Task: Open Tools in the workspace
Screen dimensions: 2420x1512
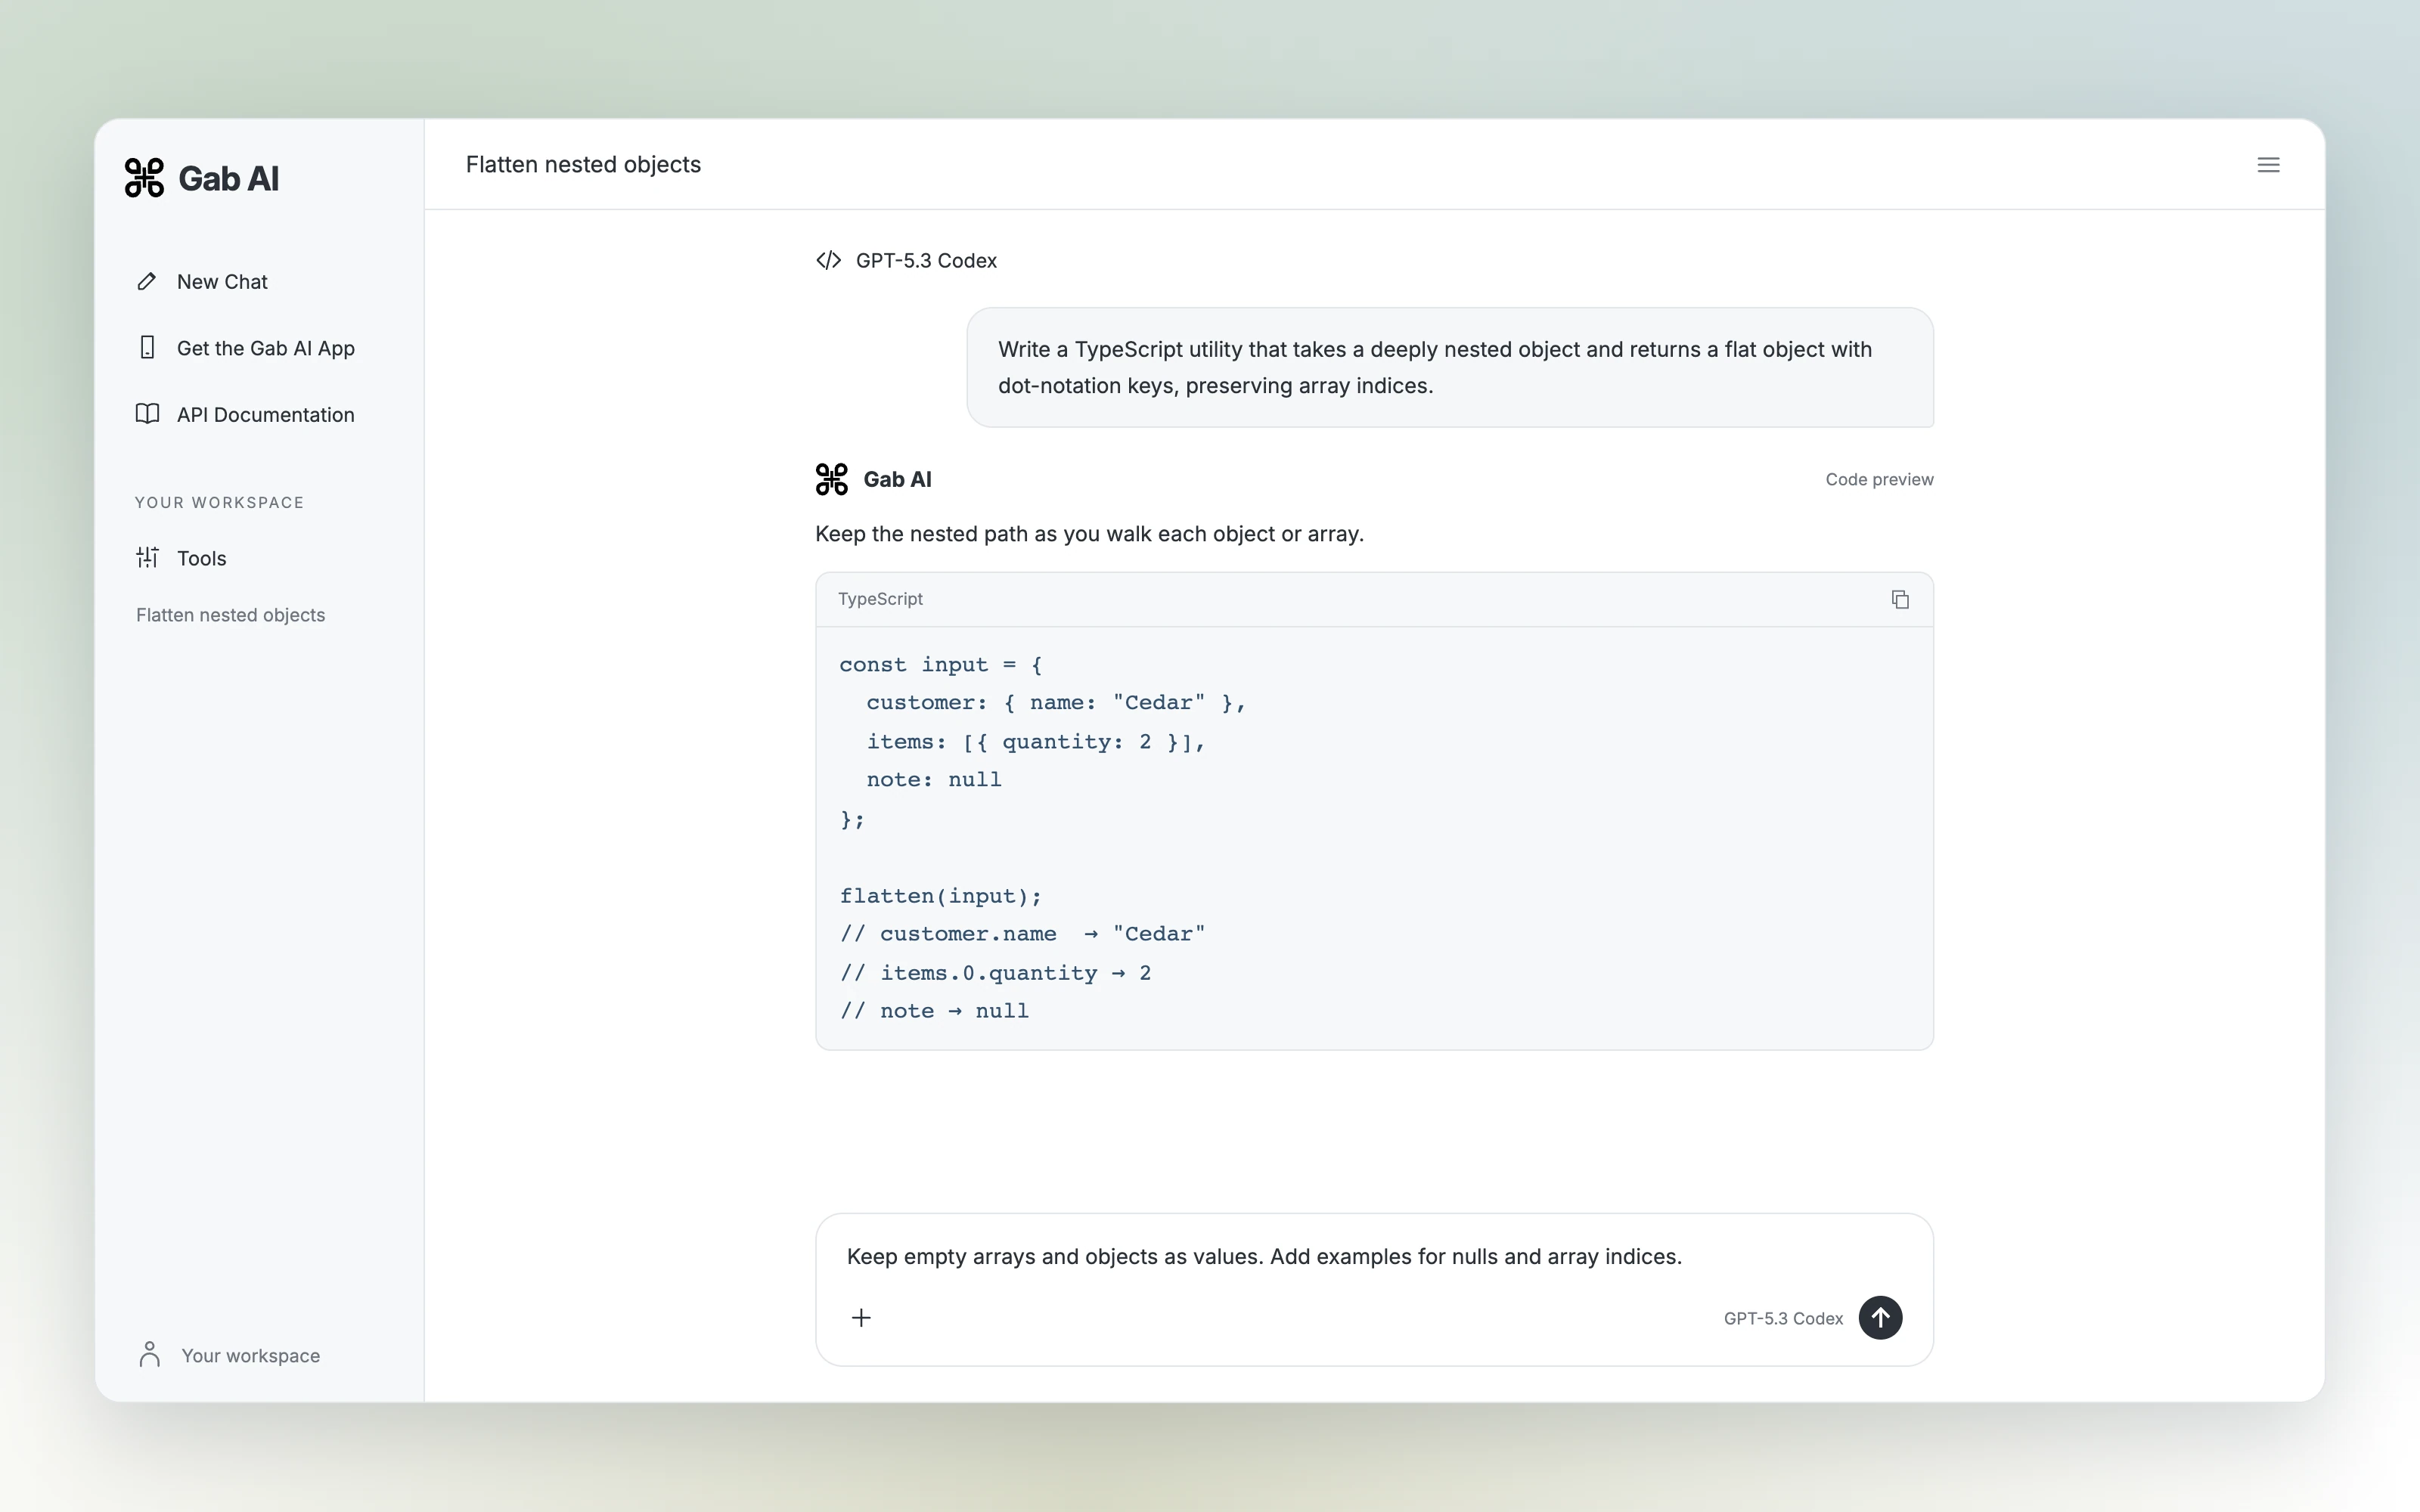Action: click(x=201, y=558)
